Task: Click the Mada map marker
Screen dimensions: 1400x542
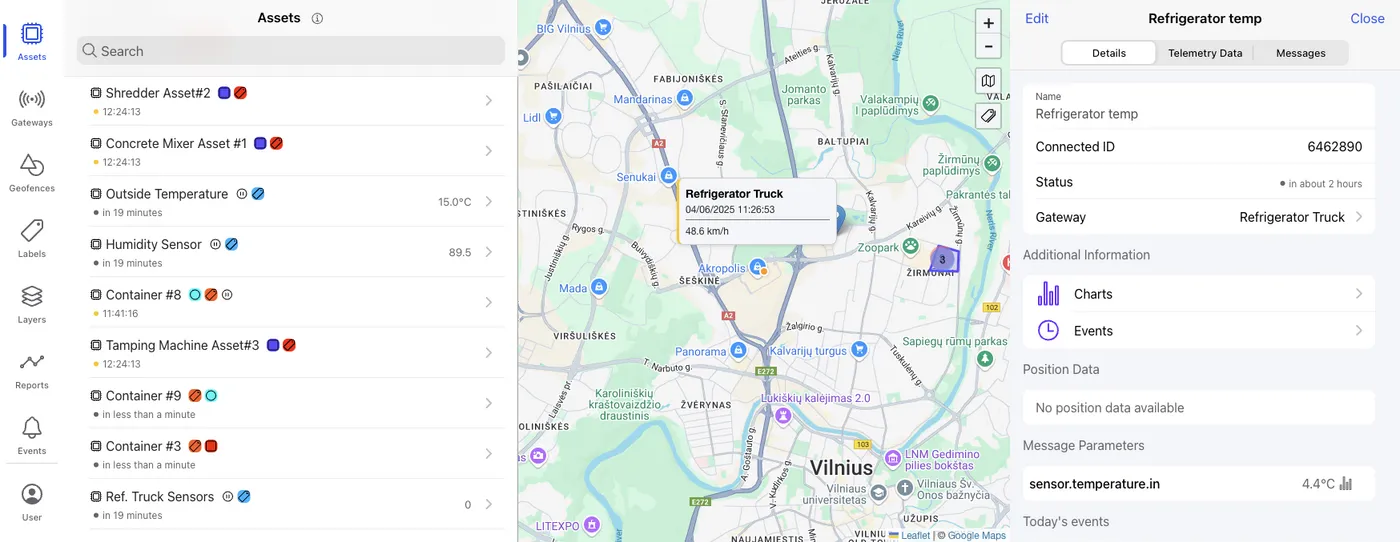Action: [598, 287]
